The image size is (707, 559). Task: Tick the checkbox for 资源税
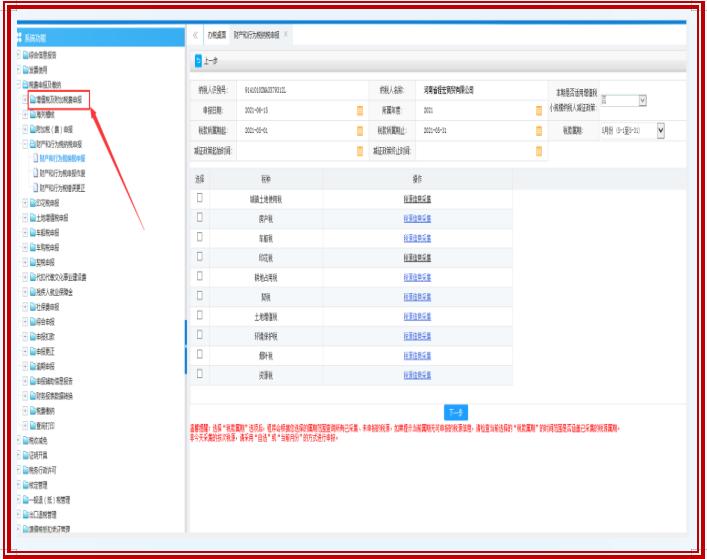point(200,374)
